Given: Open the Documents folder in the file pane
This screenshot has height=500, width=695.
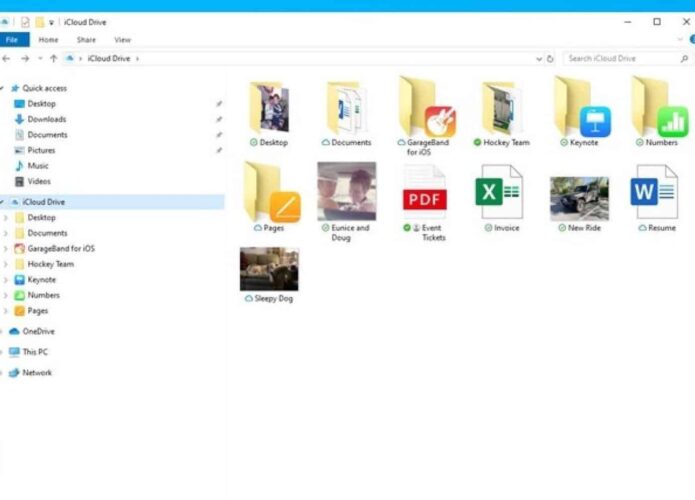Looking at the screenshot, I should coord(347,109).
